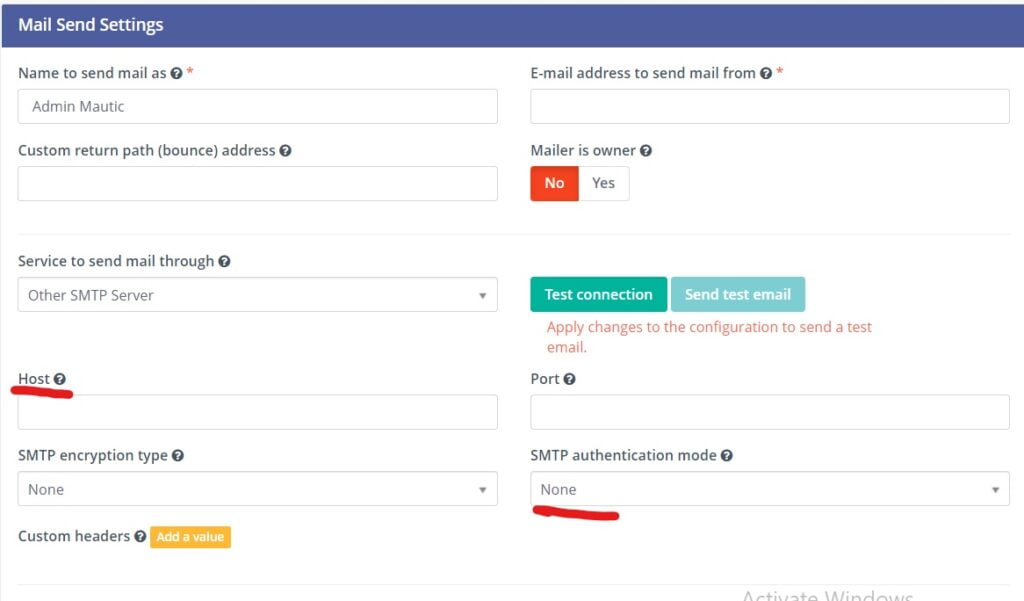
Task: Set Mailer is owner to No
Action: coord(554,184)
